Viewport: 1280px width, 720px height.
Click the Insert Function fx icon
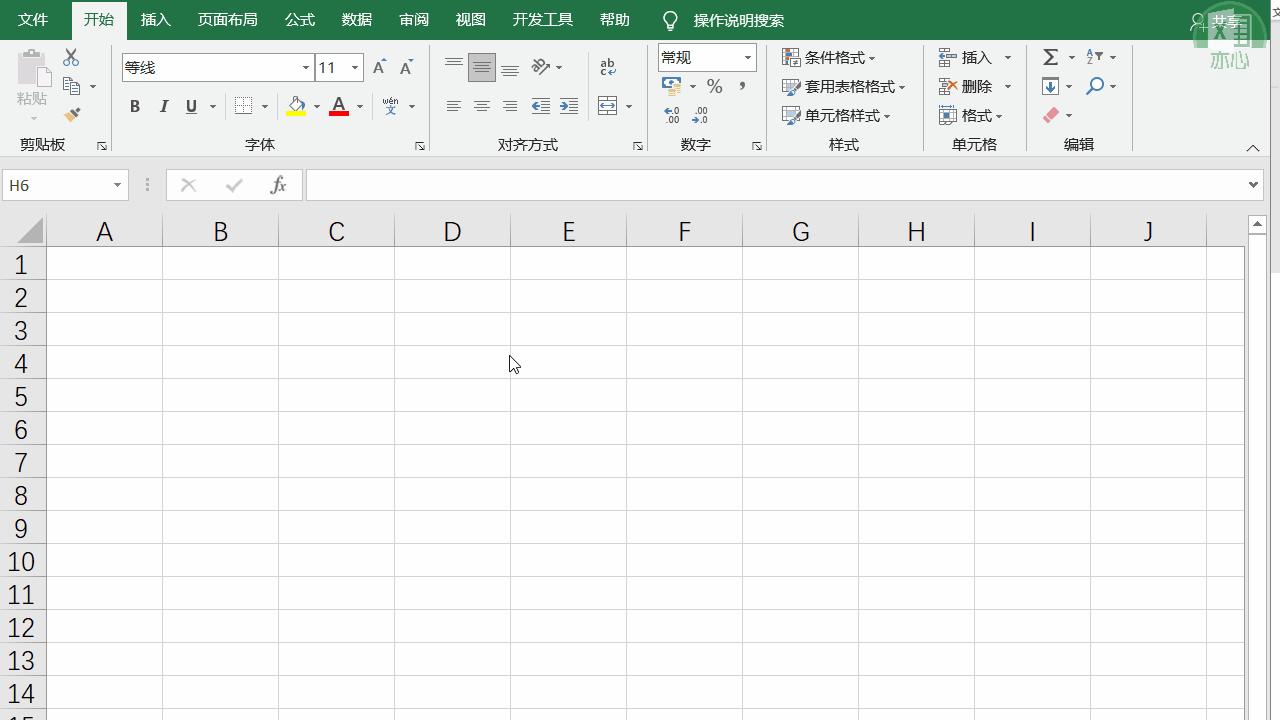pyautogui.click(x=279, y=185)
